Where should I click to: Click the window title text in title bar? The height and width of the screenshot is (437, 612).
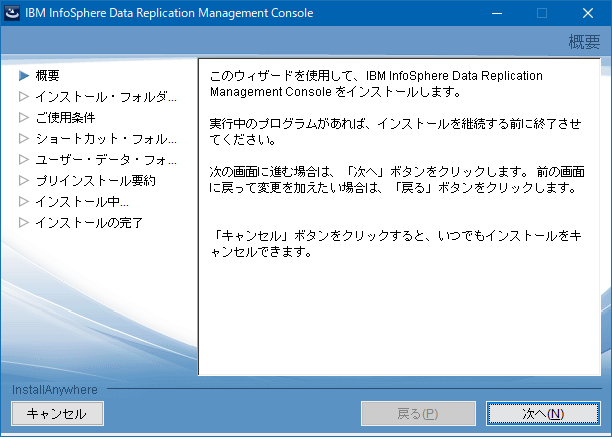pos(169,13)
